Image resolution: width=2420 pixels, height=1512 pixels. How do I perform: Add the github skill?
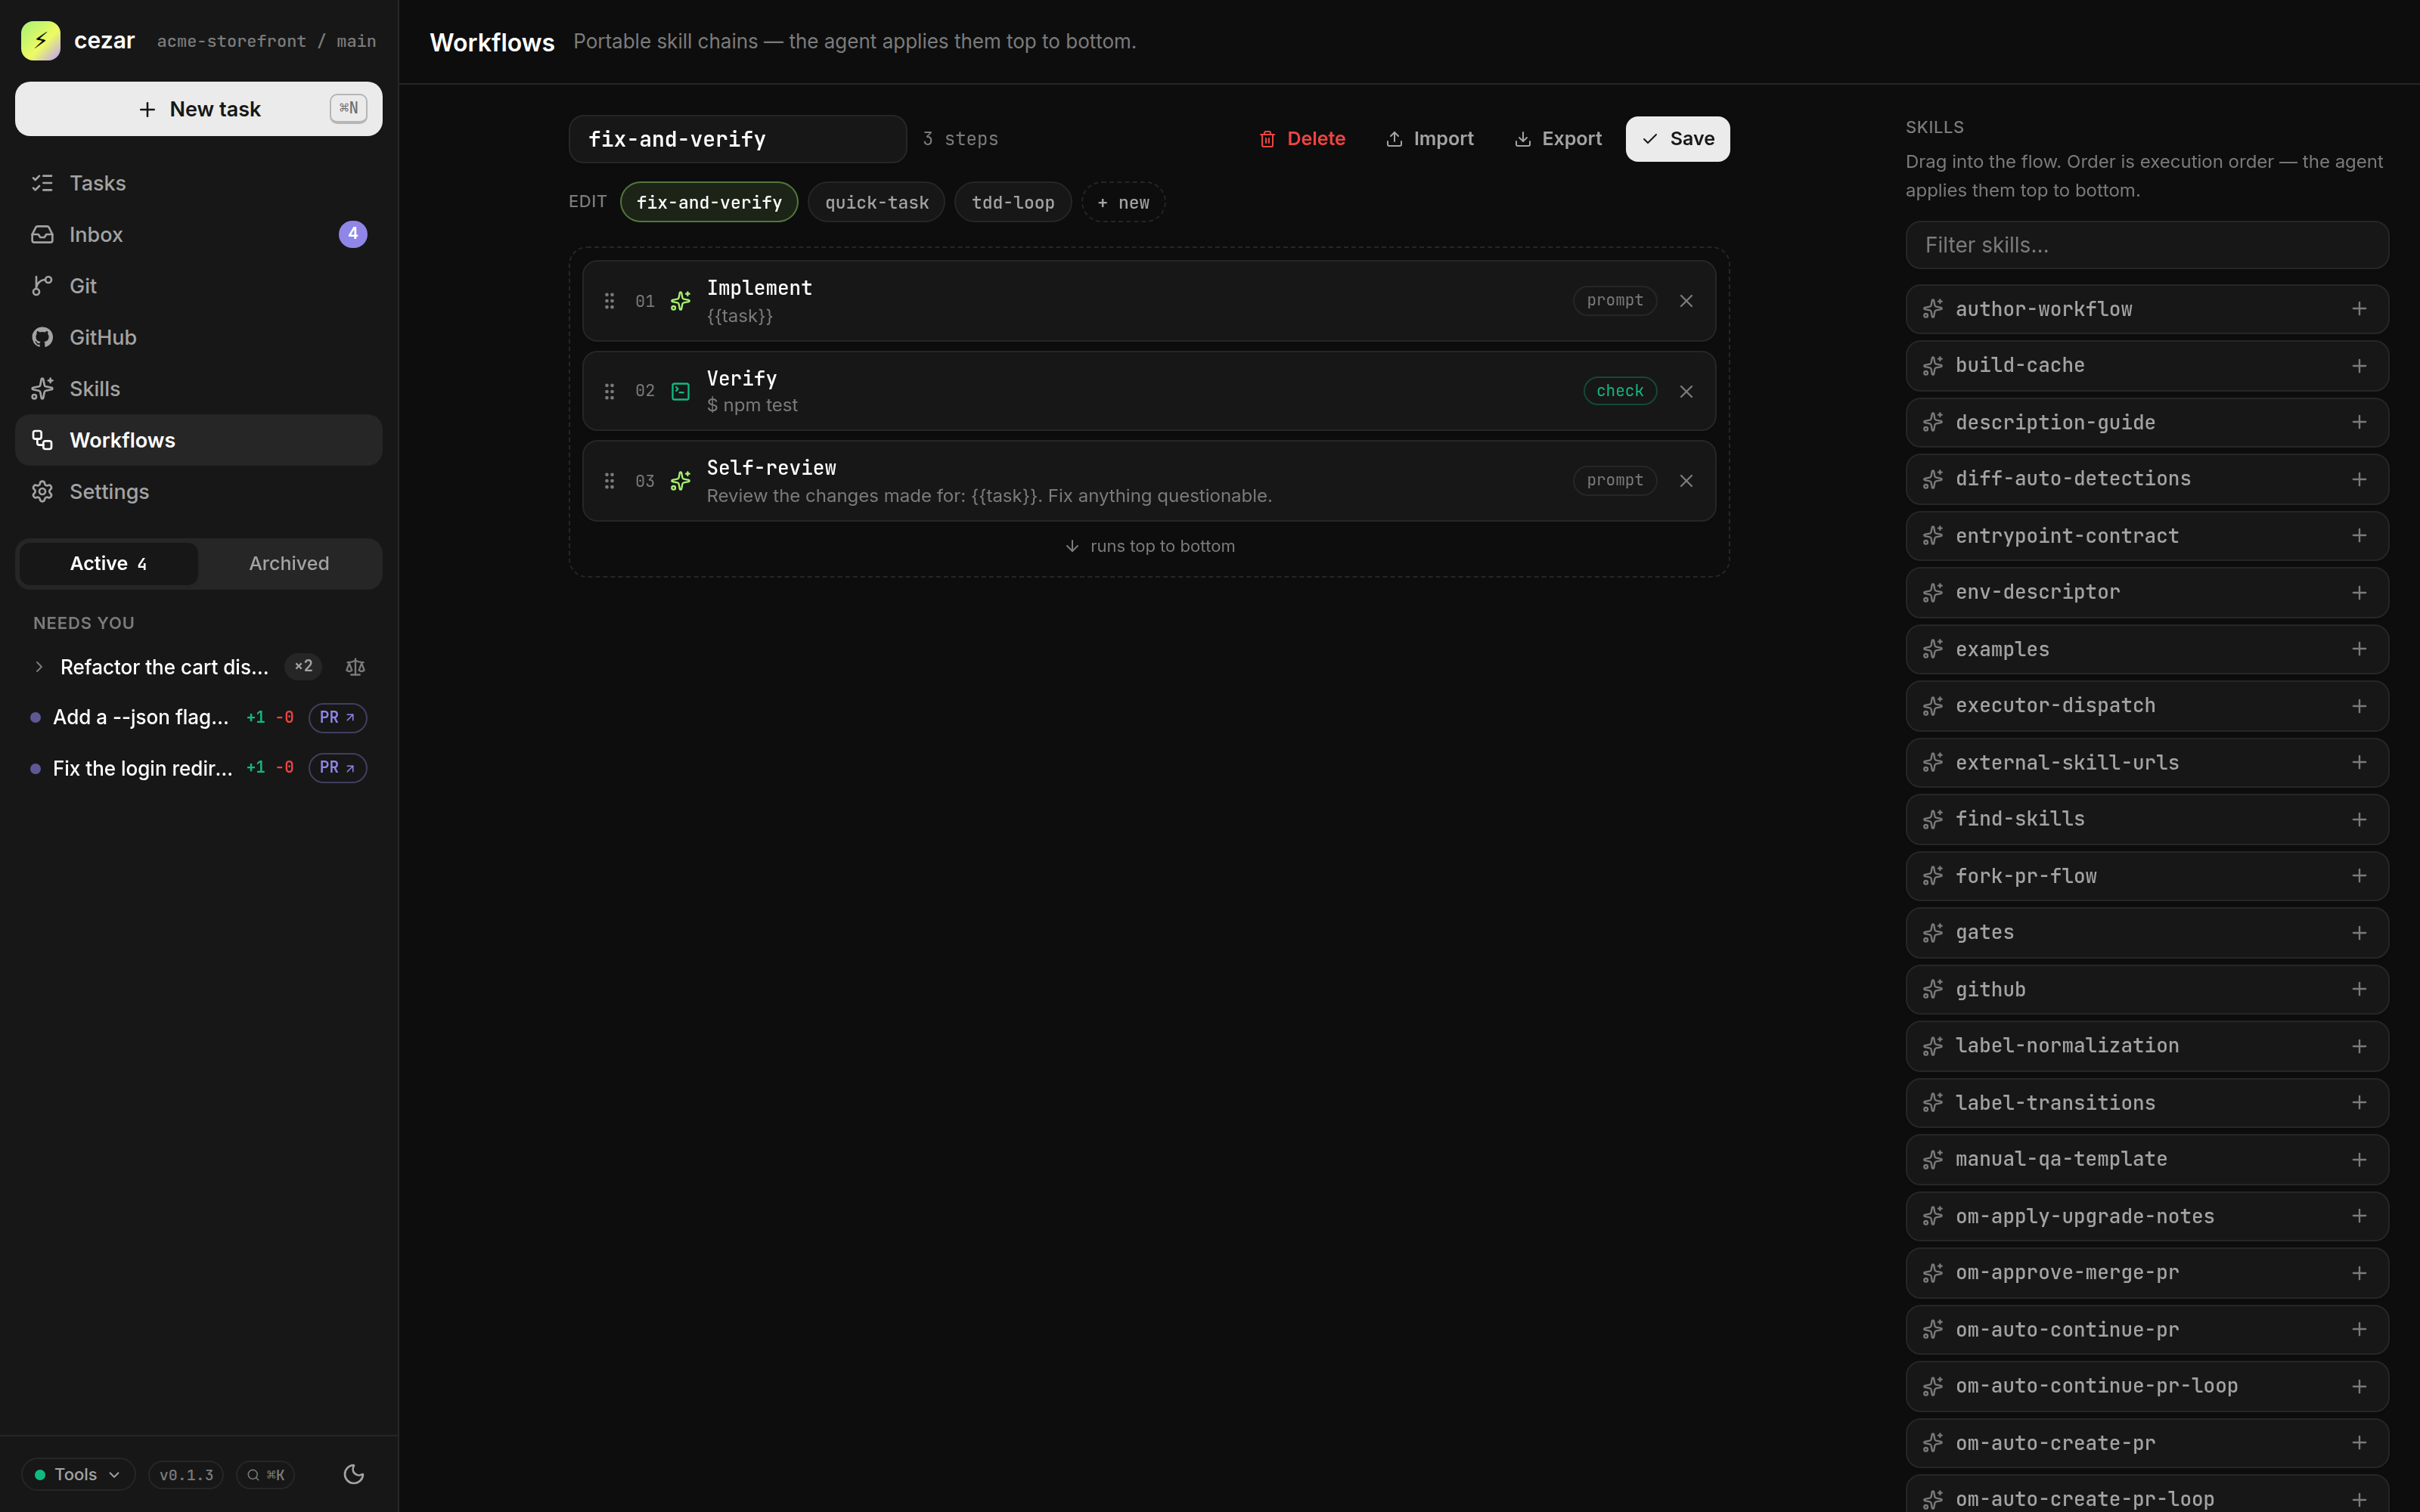point(2359,989)
